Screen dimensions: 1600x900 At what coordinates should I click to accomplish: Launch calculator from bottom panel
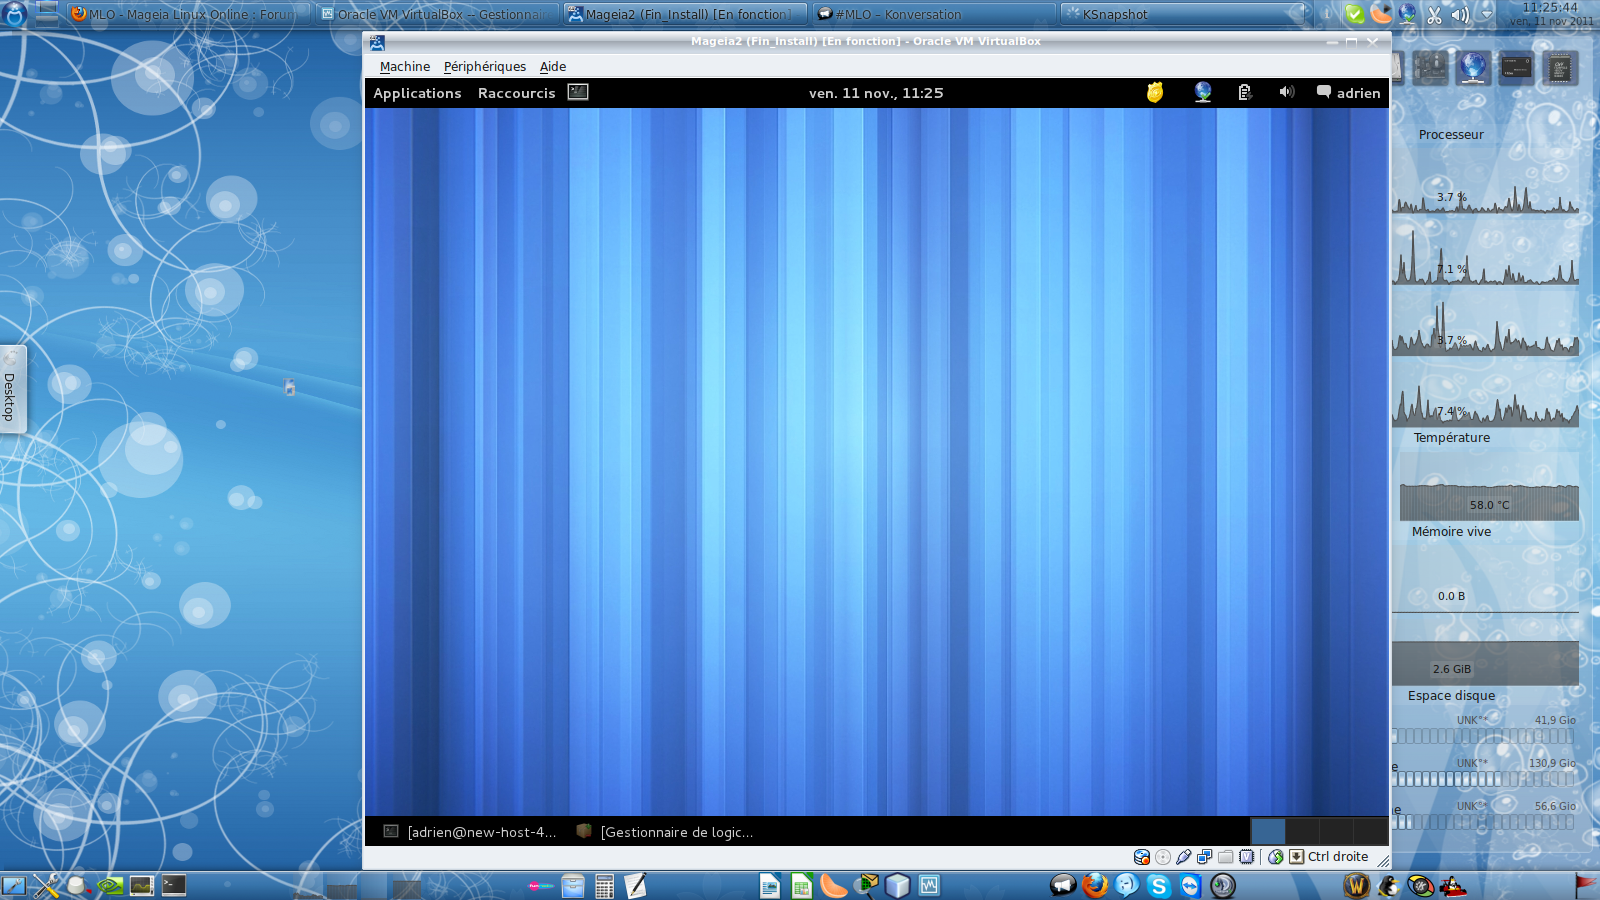coord(604,885)
